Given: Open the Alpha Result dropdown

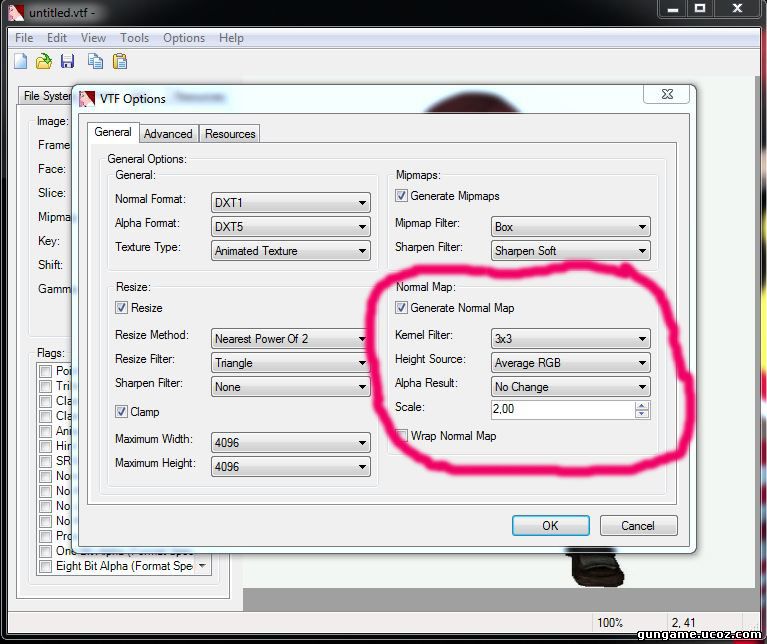Looking at the screenshot, I should pyautogui.click(x=570, y=386).
